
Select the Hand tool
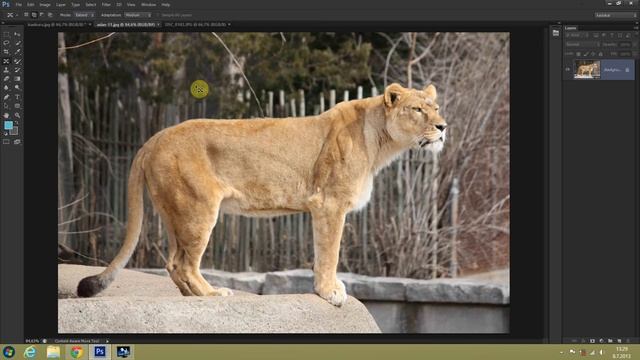pos(6,115)
